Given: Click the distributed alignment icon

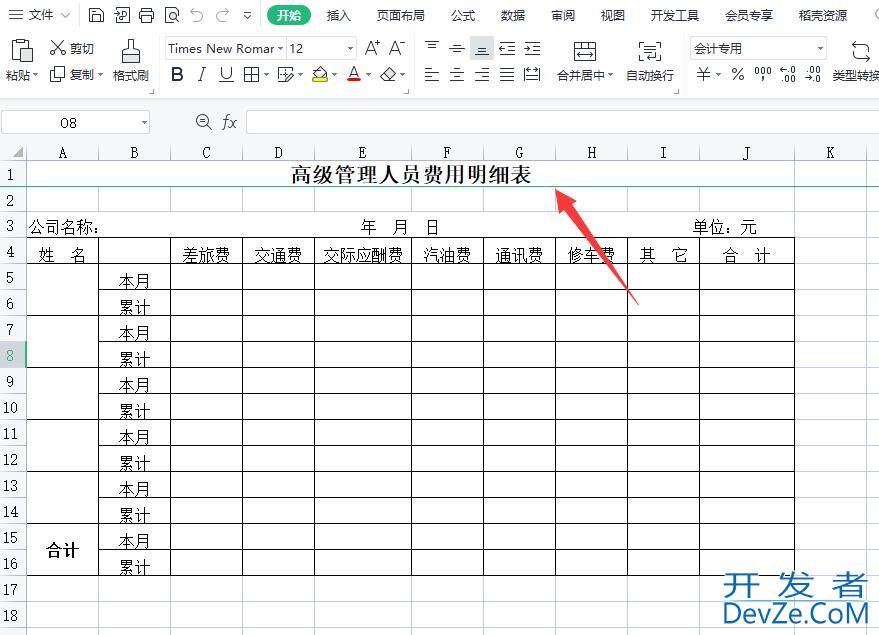Looking at the screenshot, I should click(x=532, y=74).
